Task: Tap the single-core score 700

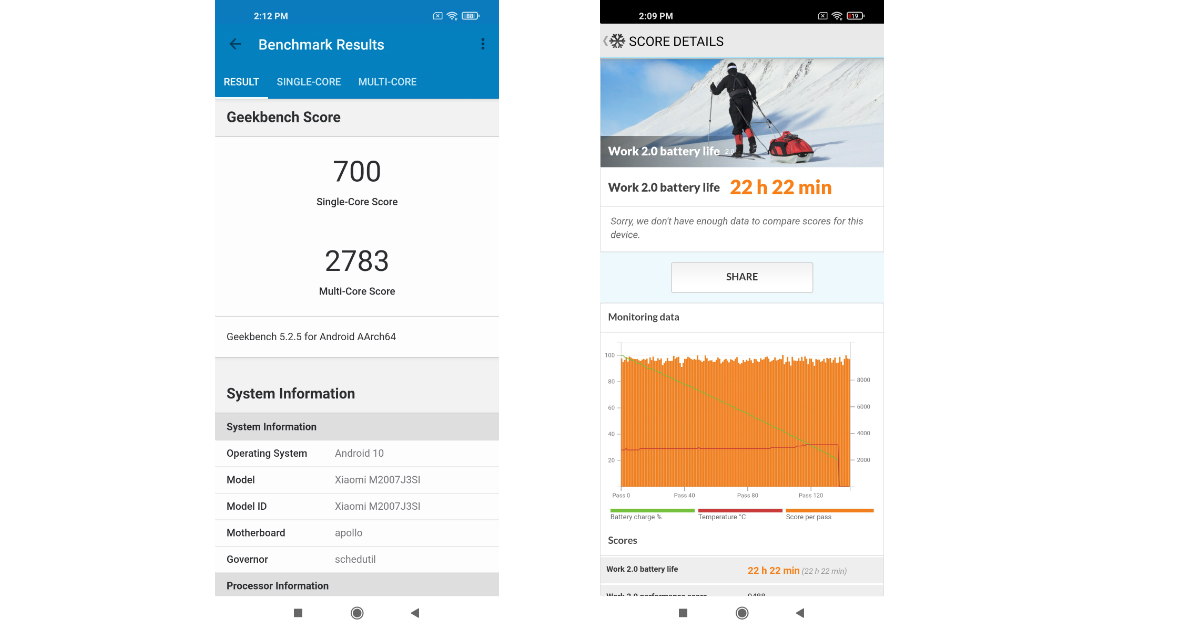Action: point(357,171)
